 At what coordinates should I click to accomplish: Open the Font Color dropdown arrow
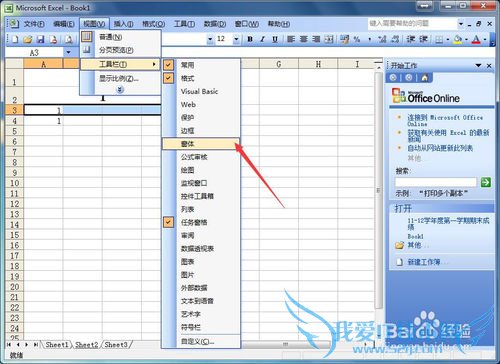pos(485,40)
